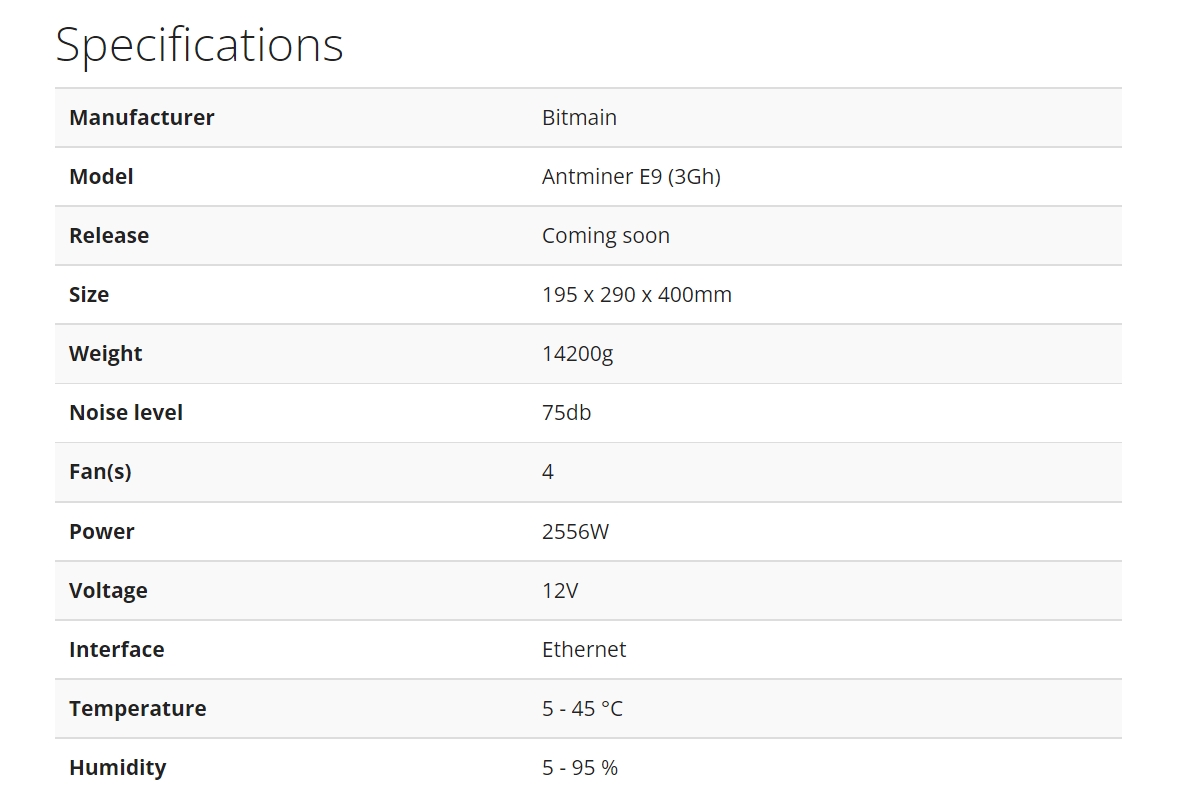Click the Ethernet interface value
Image resolution: width=1182 pixels, height=798 pixels.
[584, 649]
